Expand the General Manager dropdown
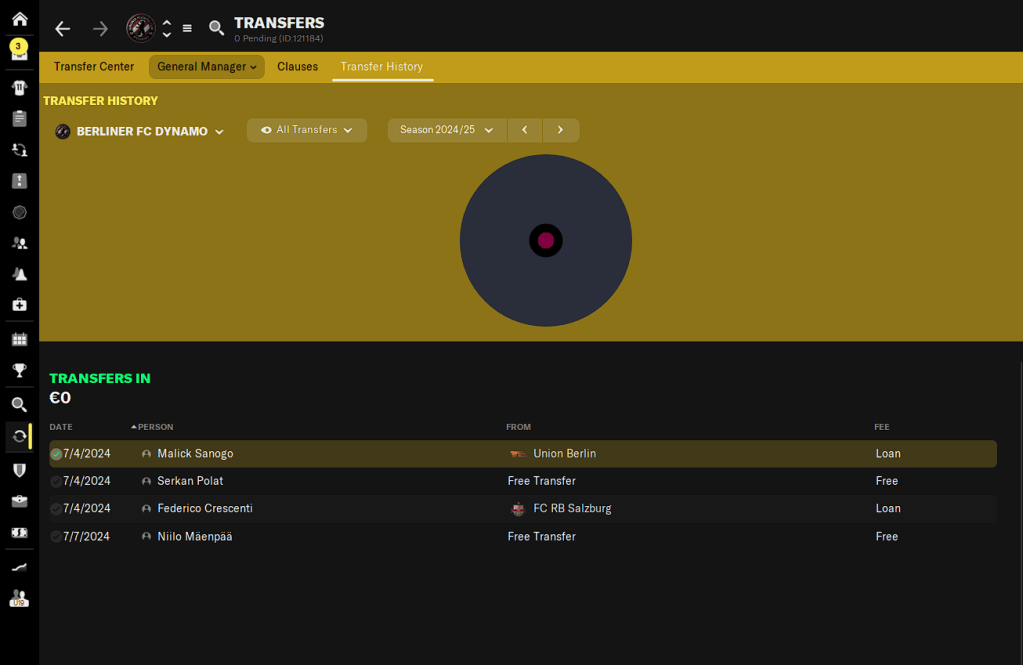Image resolution: width=1023 pixels, height=665 pixels. tap(206, 67)
